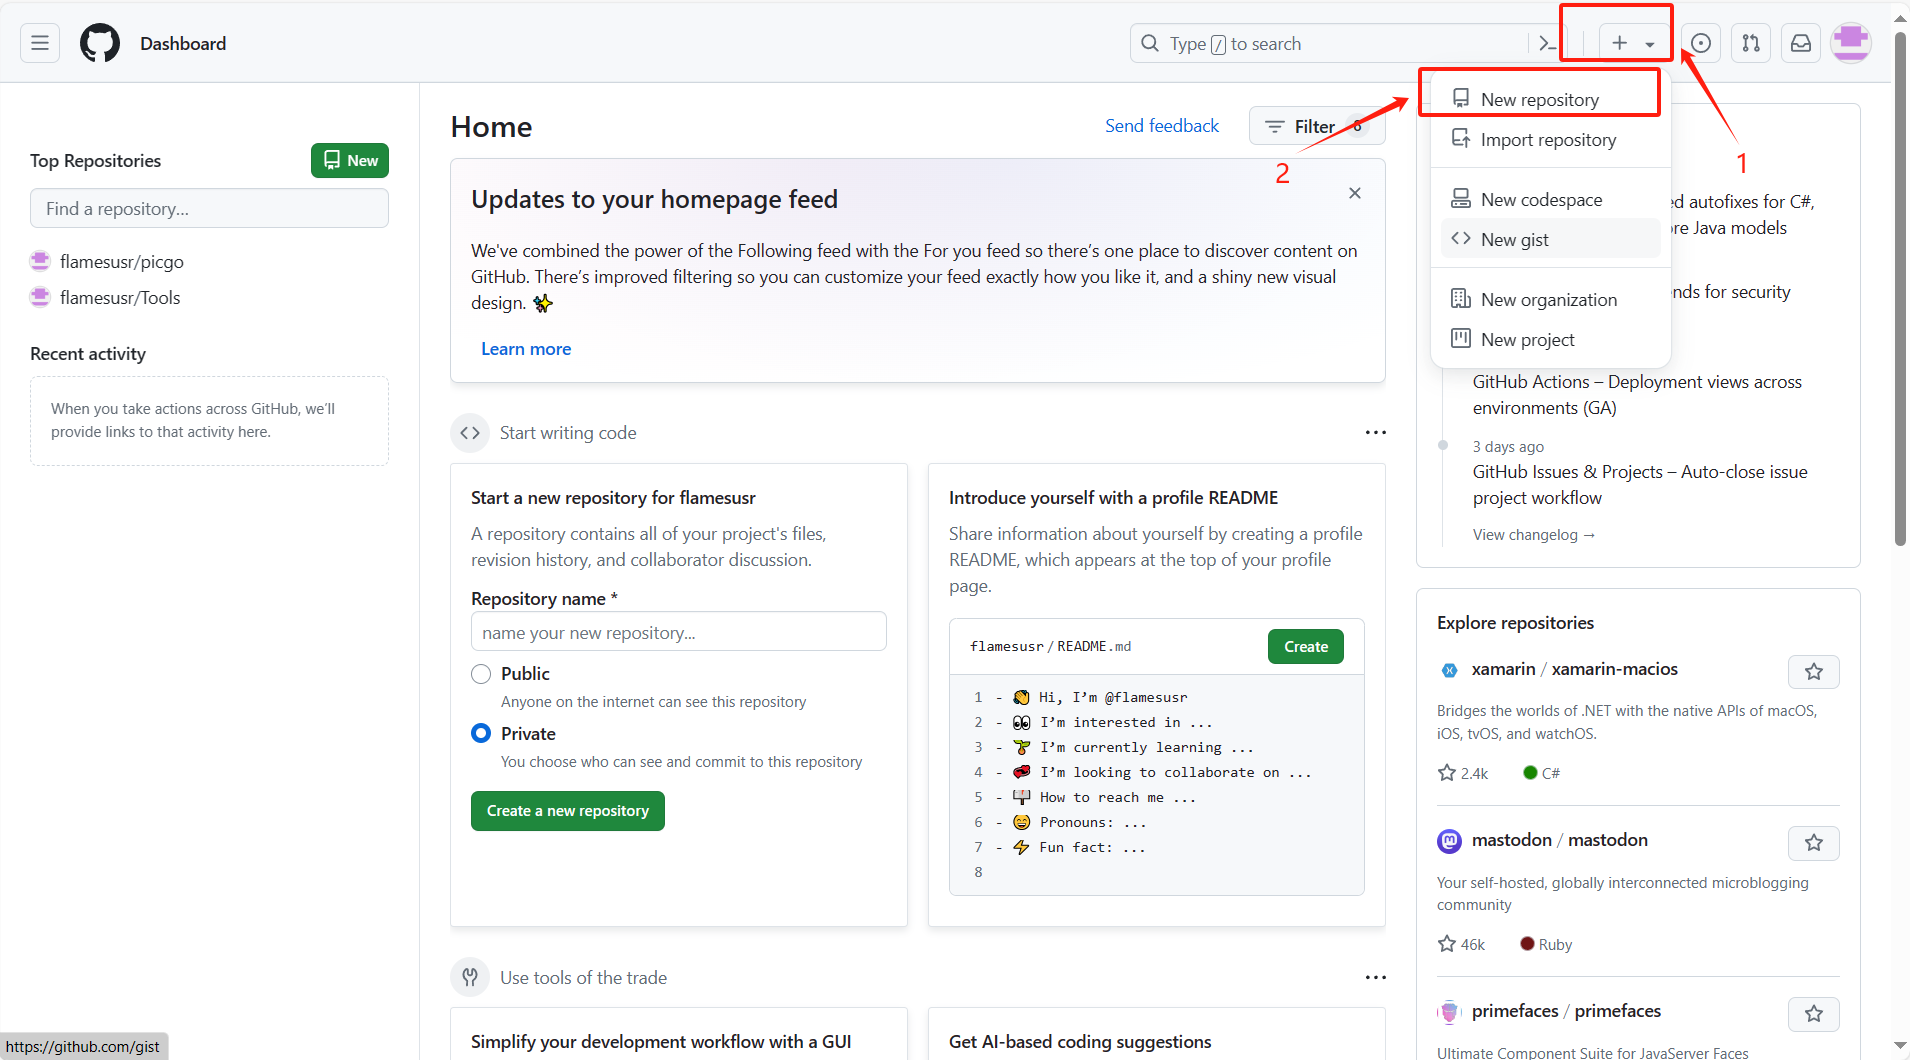
Task: Star the primefaces repository
Action: 1814,1014
